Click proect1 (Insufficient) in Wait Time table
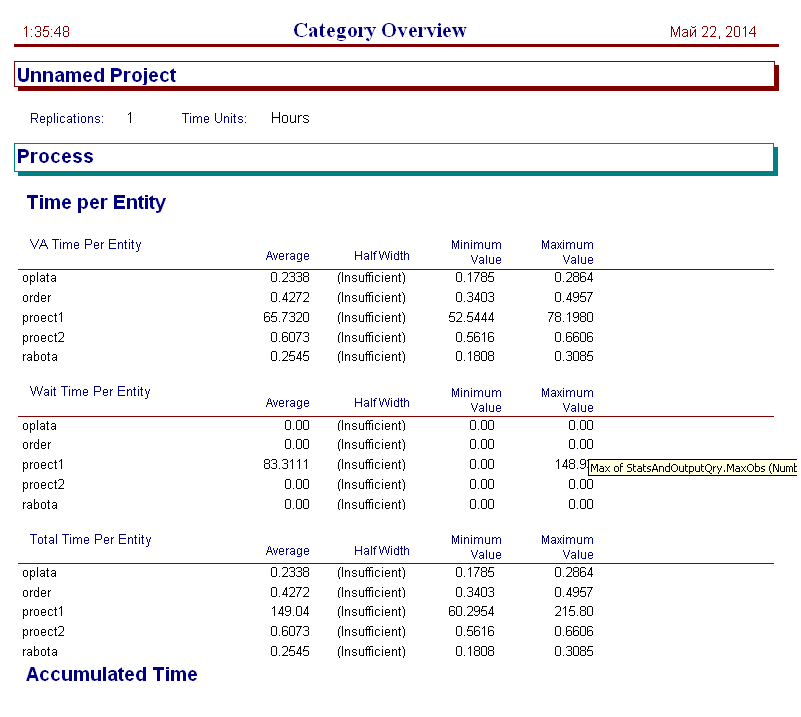801x717 pixels. [x=371, y=465]
